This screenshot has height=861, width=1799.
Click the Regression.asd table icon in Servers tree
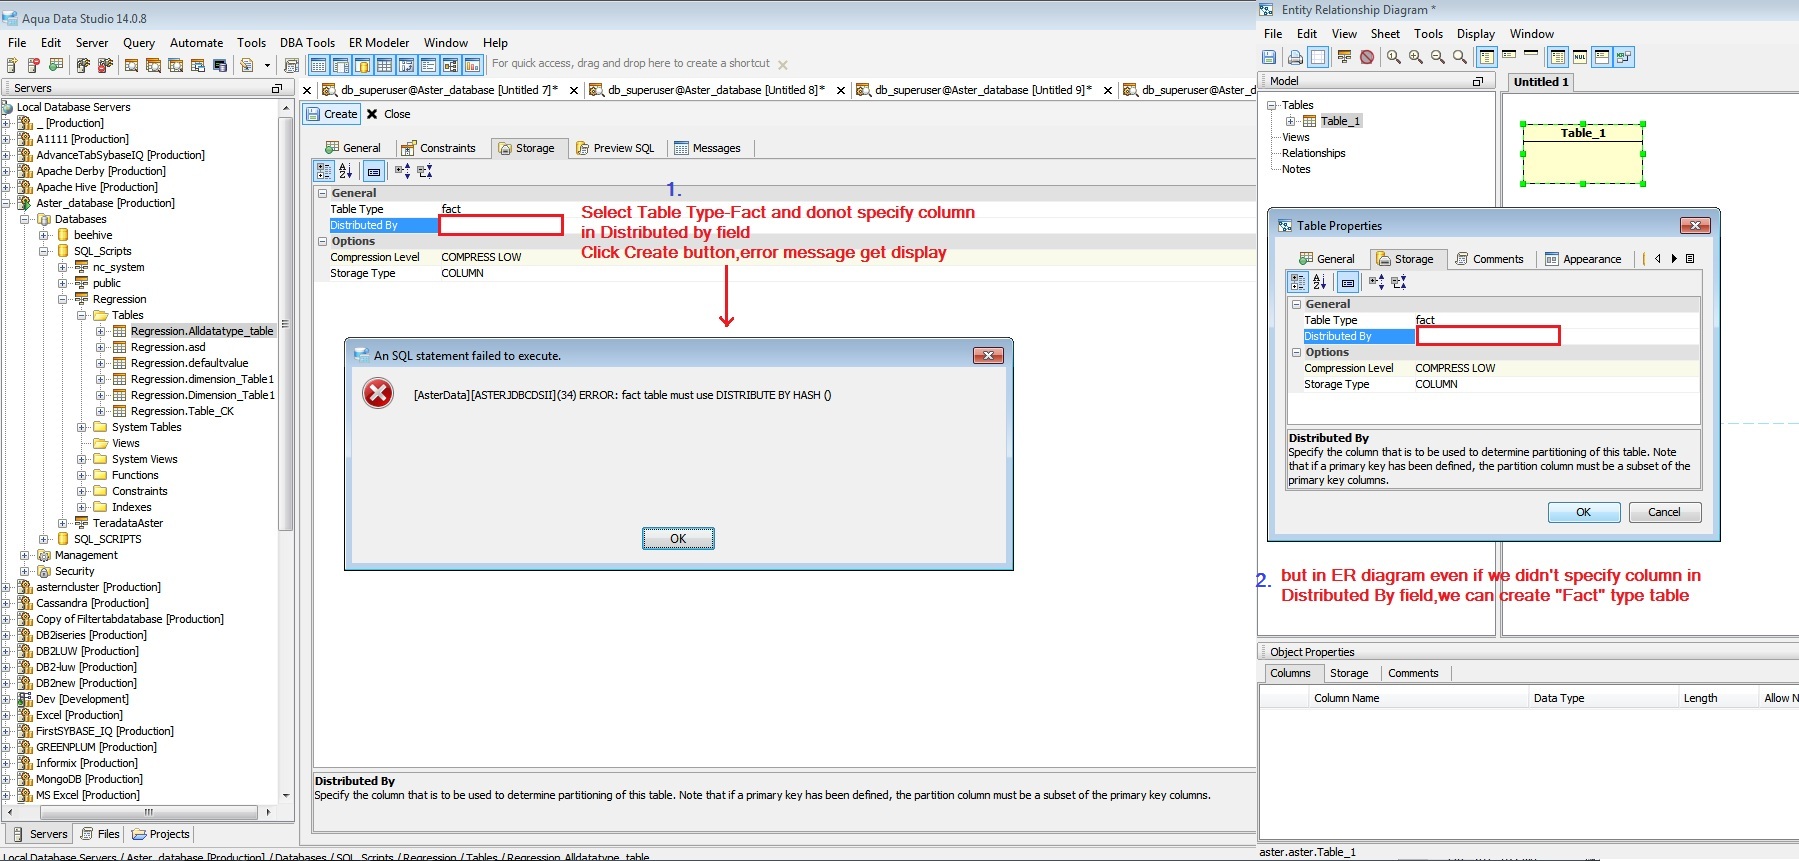pyautogui.click(x=119, y=347)
